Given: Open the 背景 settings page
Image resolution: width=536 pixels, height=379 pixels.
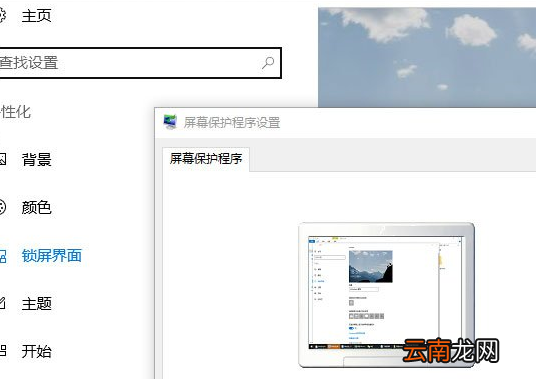Looking at the screenshot, I should pyautogui.click(x=36, y=160).
